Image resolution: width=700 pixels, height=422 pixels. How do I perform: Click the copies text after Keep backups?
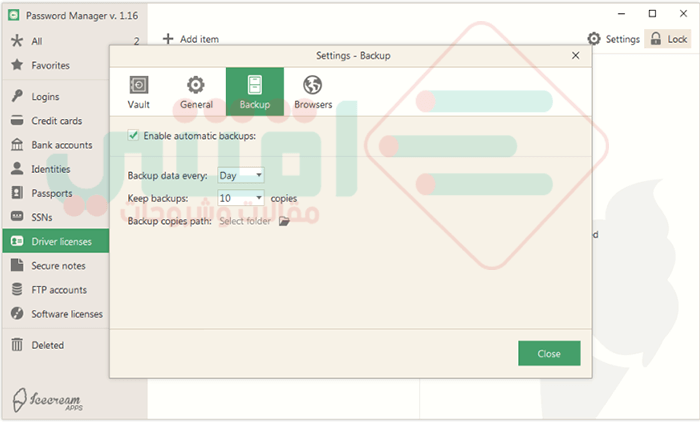283,198
